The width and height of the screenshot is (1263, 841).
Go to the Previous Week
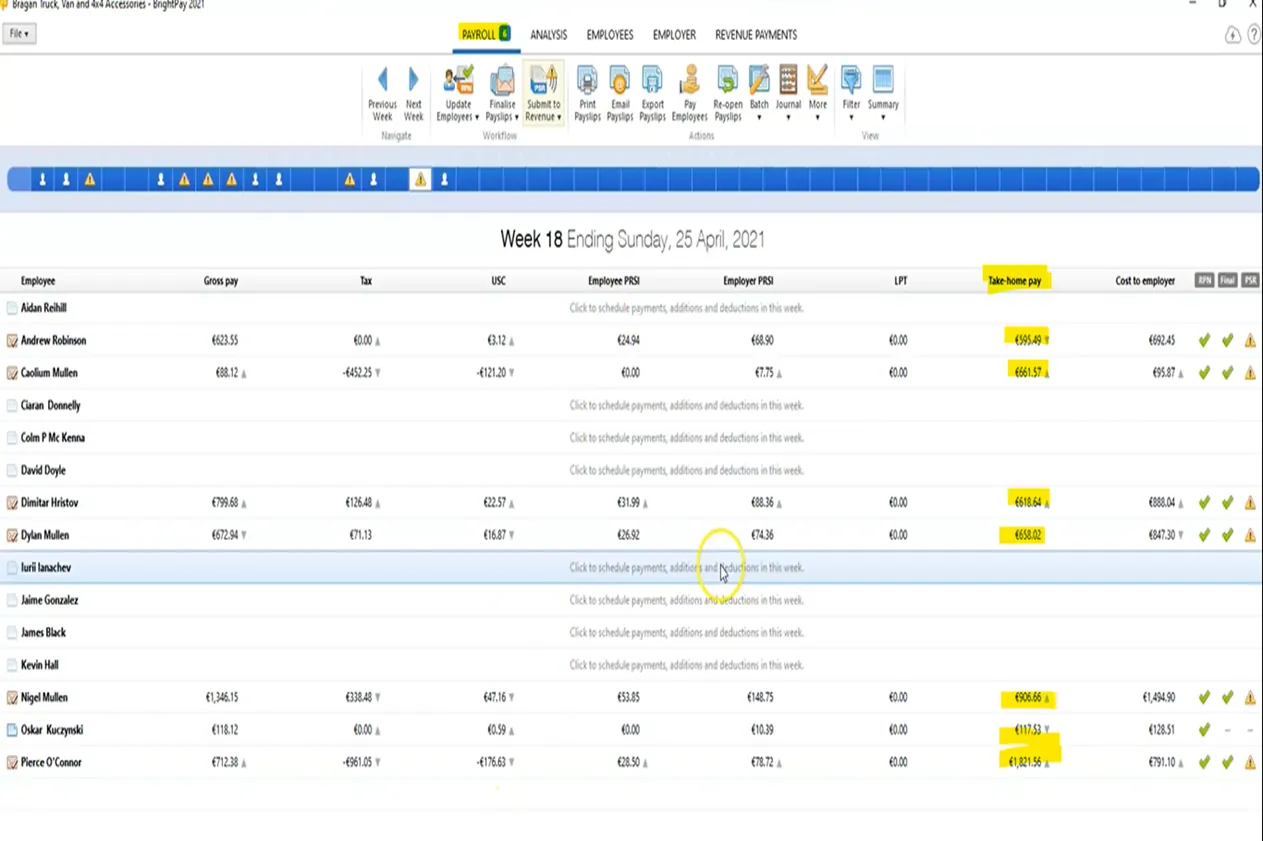[x=382, y=94]
